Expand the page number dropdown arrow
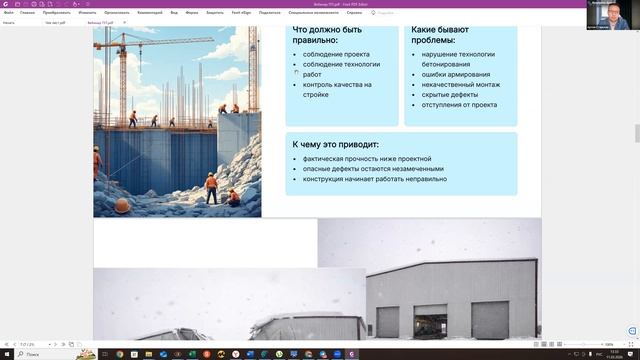640x360 pixels. click(x=50, y=345)
